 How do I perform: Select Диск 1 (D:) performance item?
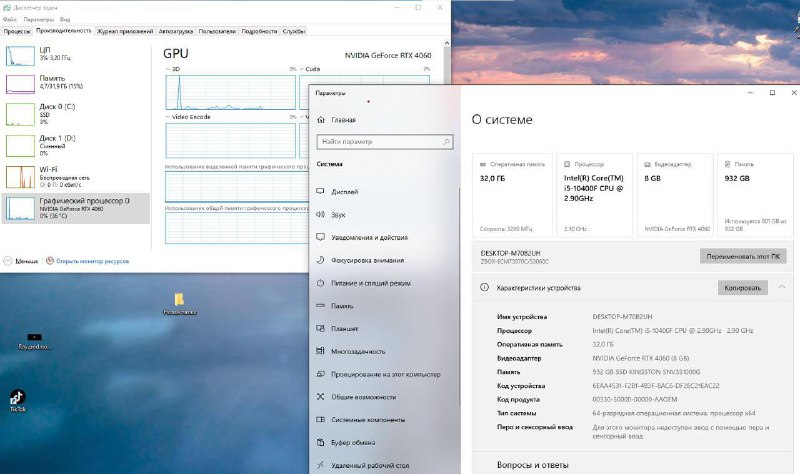pos(76,145)
